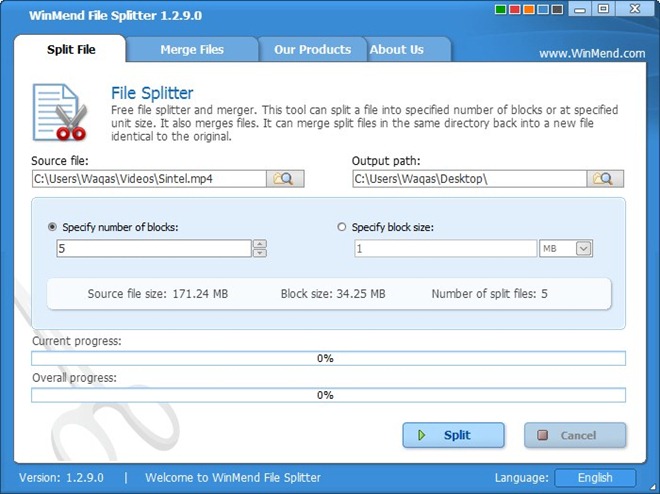The width and height of the screenshot is (660, 494).
Task: Click the Split button
Action: 453,435
